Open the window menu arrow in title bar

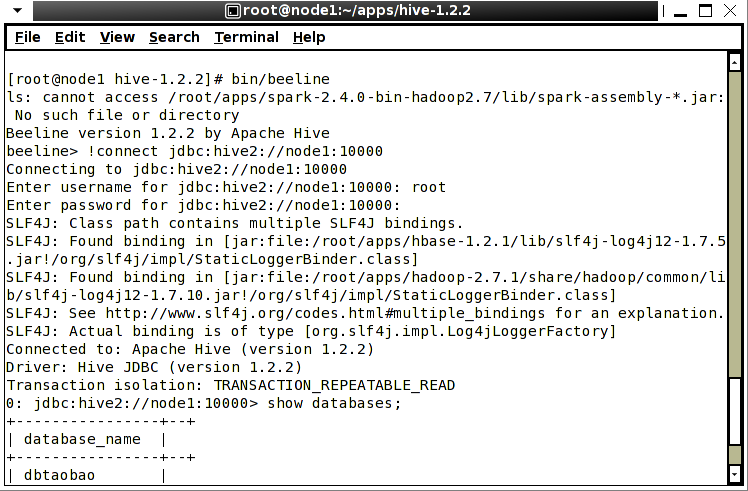click(x=18, y=10)
